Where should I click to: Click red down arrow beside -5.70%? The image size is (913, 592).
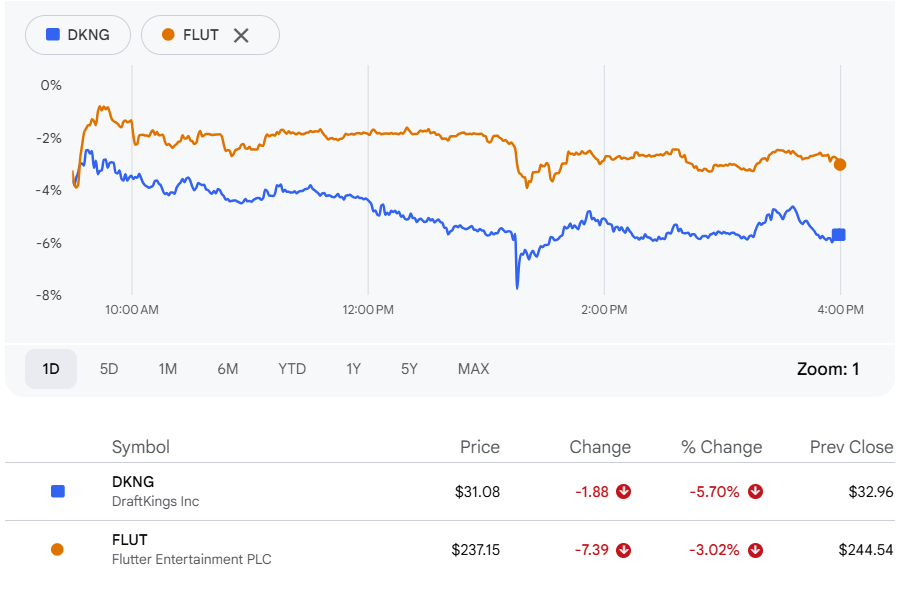(x=755, y=491)
